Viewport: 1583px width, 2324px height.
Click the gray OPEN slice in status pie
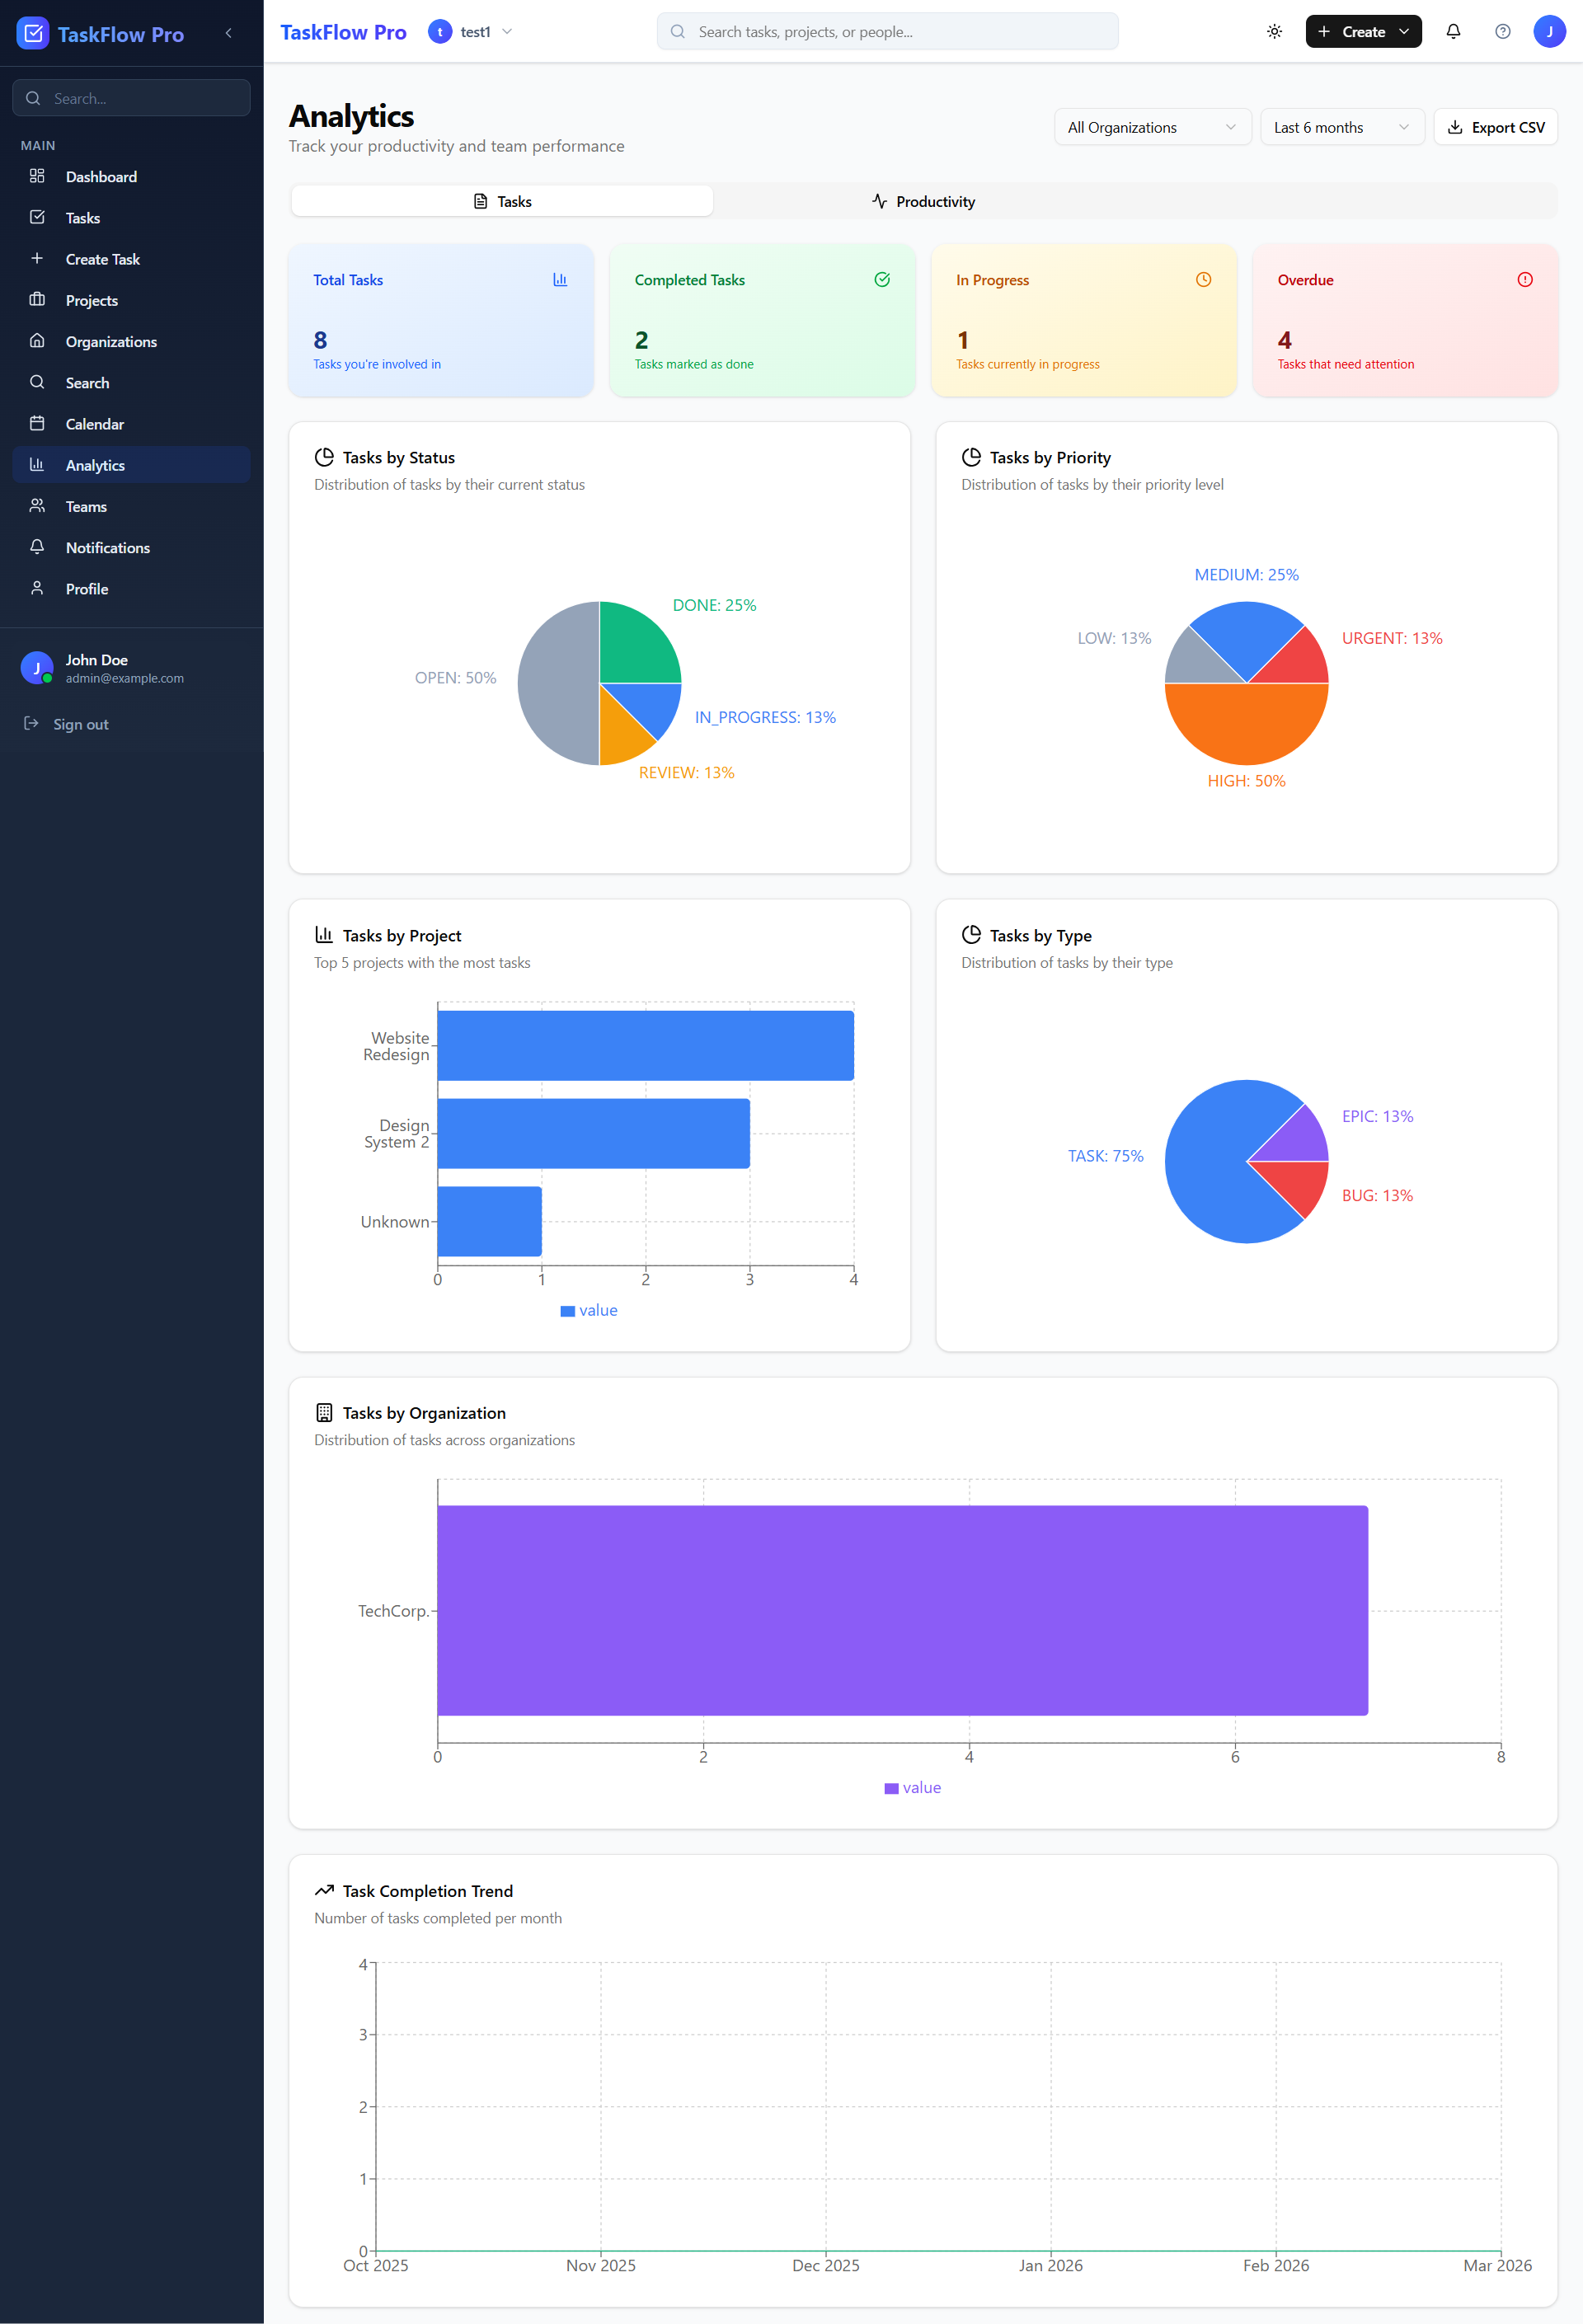pos(558,684)
